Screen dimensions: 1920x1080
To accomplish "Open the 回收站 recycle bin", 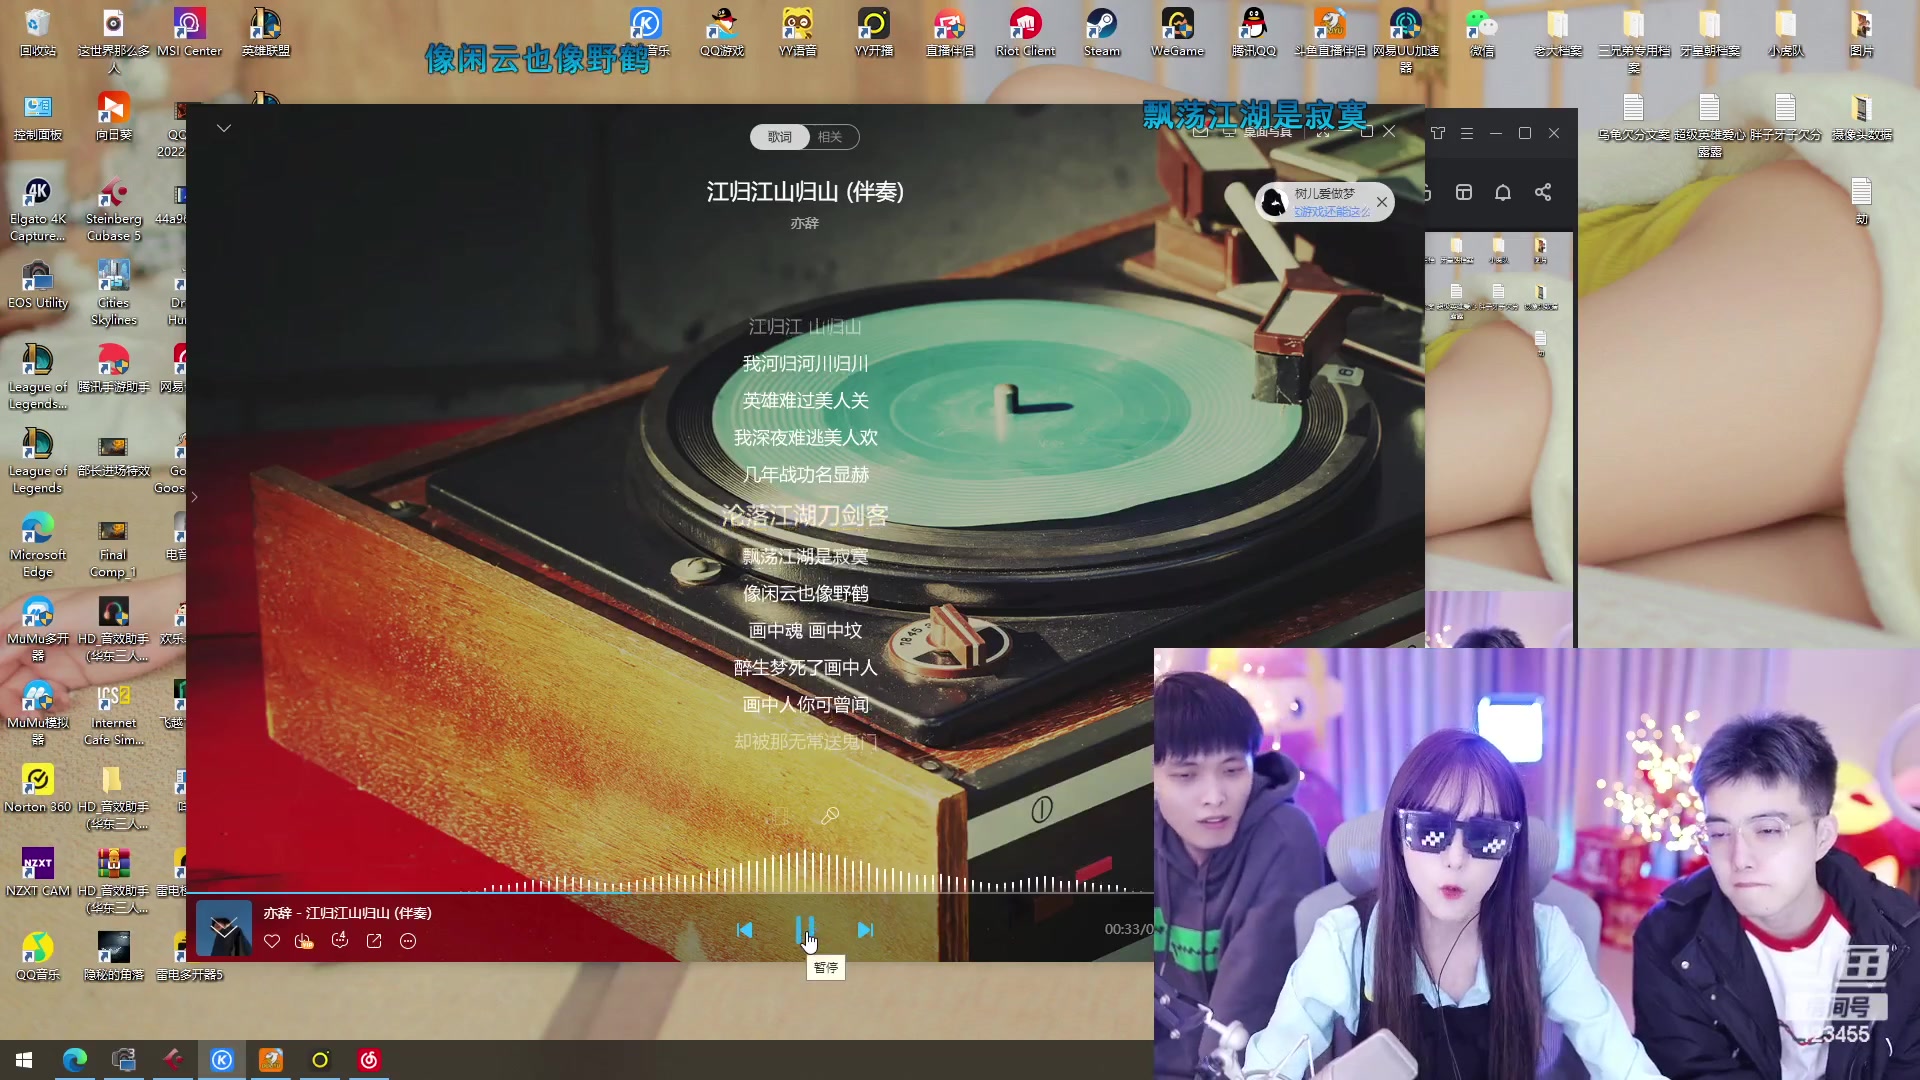I will click(x=38, y=32).
